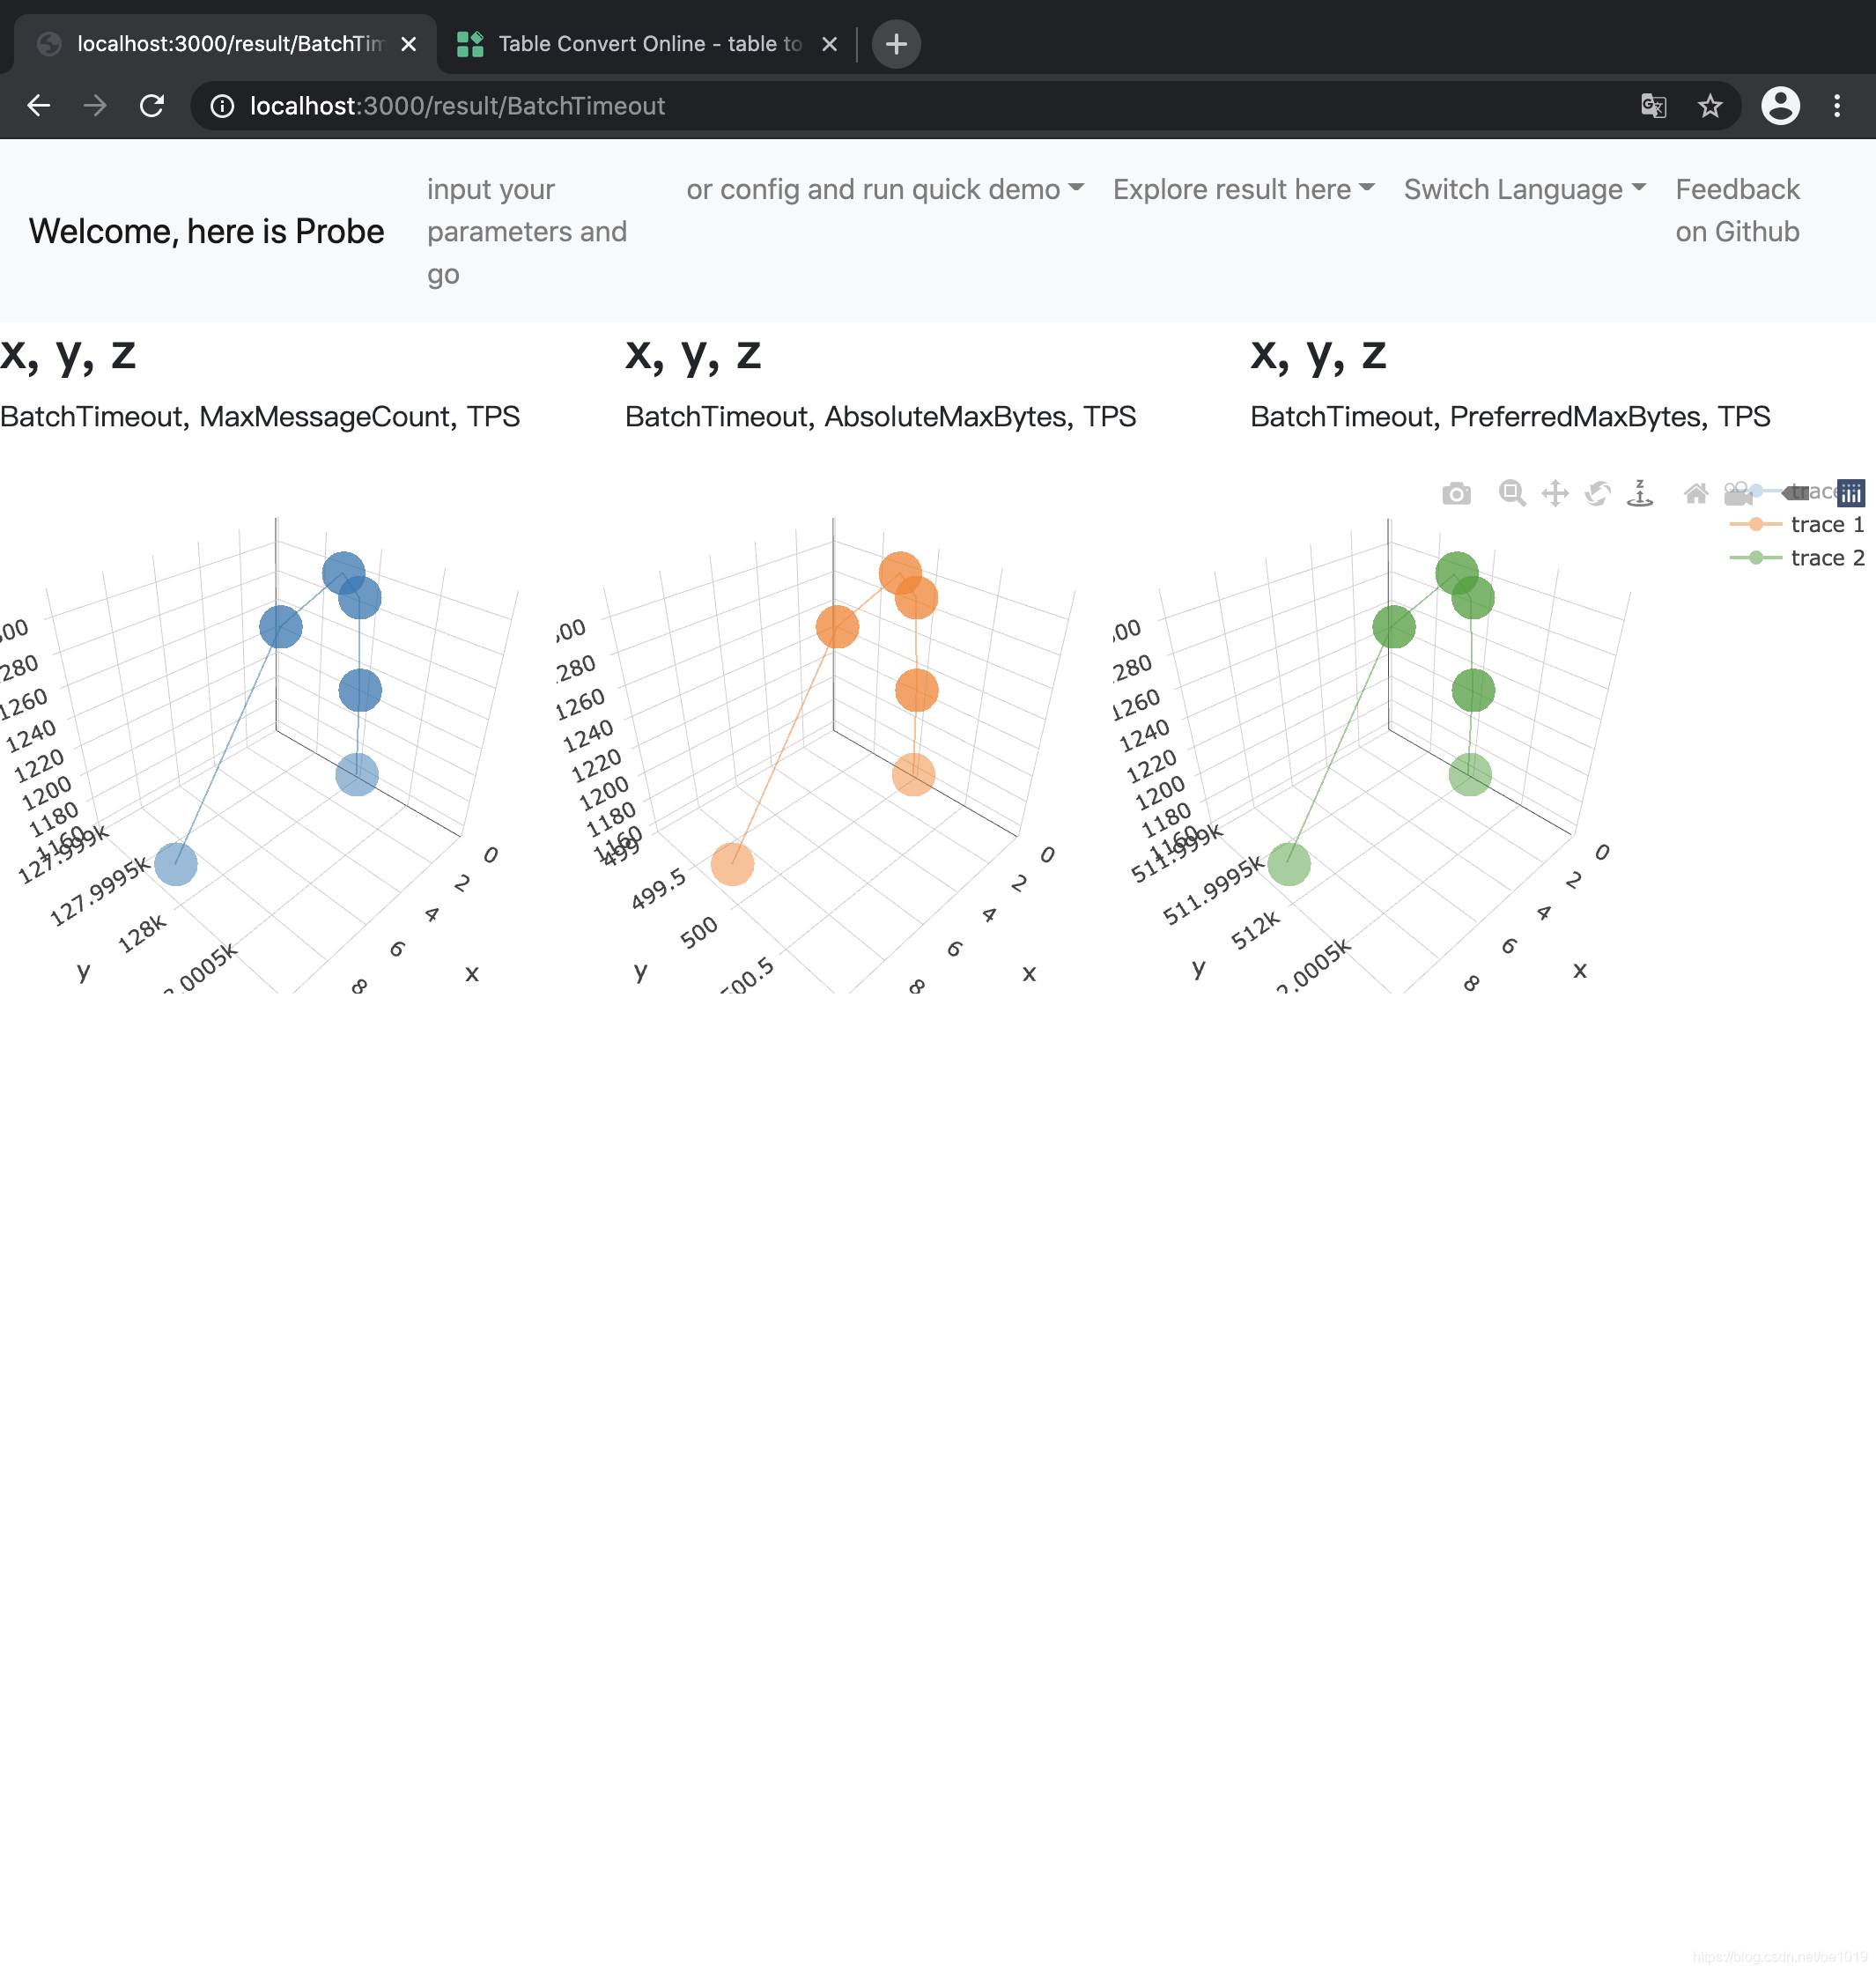Download plot as PNG camera icon
This screenshot has height=1973, width=1876.
pyautogui.click(x=1456, y=493)
